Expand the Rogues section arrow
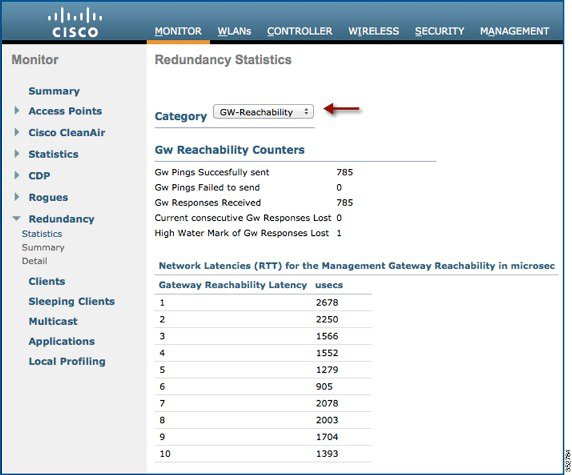 [17, 197]
